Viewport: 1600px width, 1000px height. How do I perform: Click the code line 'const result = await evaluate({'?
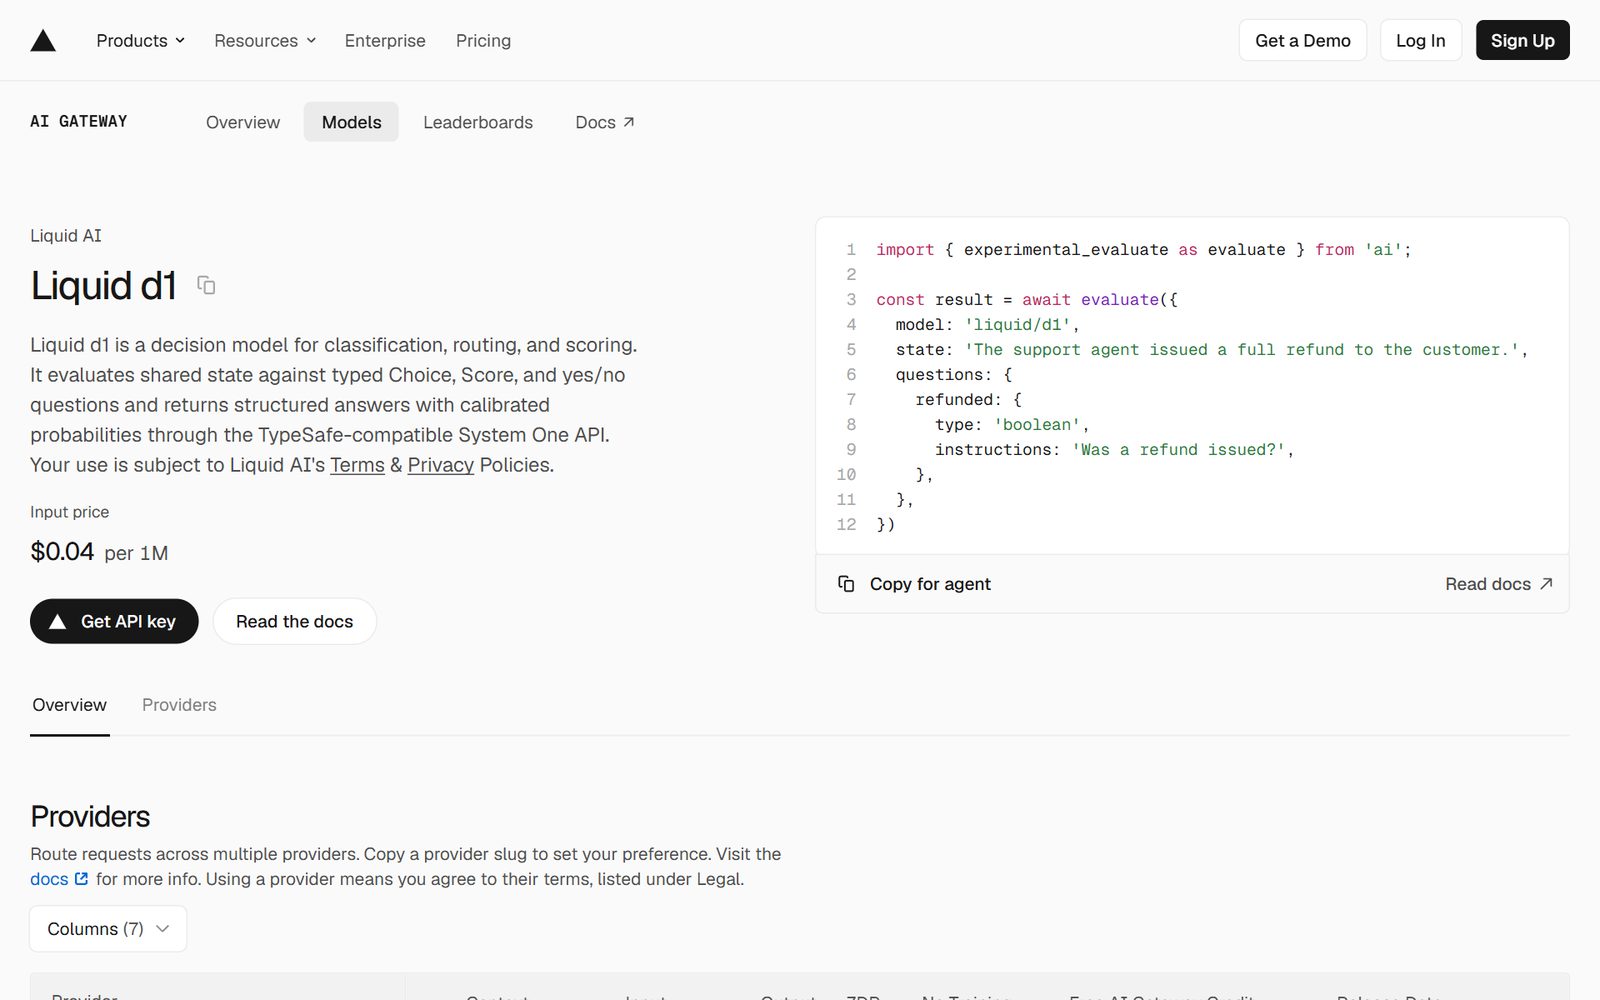[x=1027, y=300]
